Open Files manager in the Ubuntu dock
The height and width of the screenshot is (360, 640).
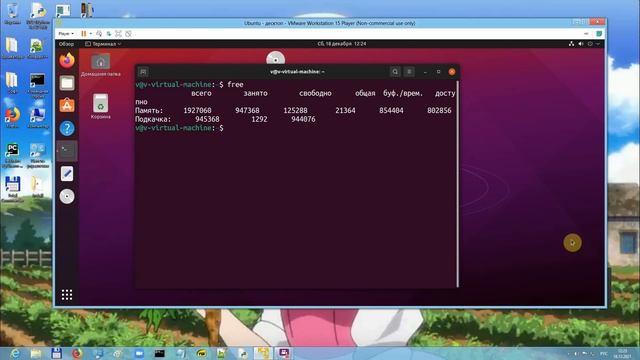pos(67,83)
